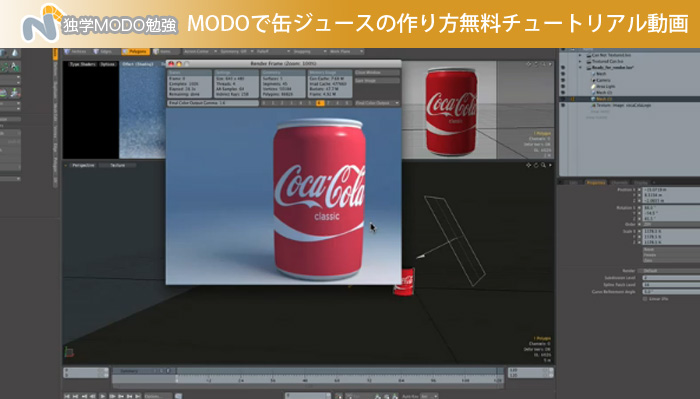Click the Position Y value field
Screen dimensions: 700x399
click(x=671, y=195)
